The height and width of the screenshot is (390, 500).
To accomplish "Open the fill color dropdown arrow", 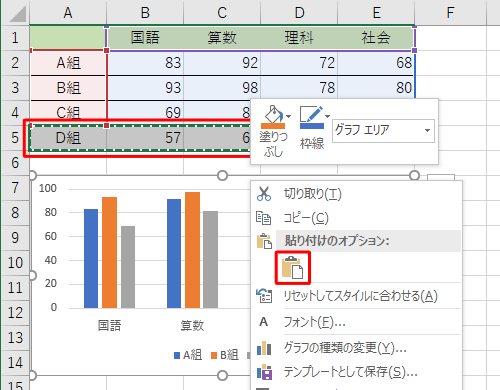I will [x=289, y=116].
